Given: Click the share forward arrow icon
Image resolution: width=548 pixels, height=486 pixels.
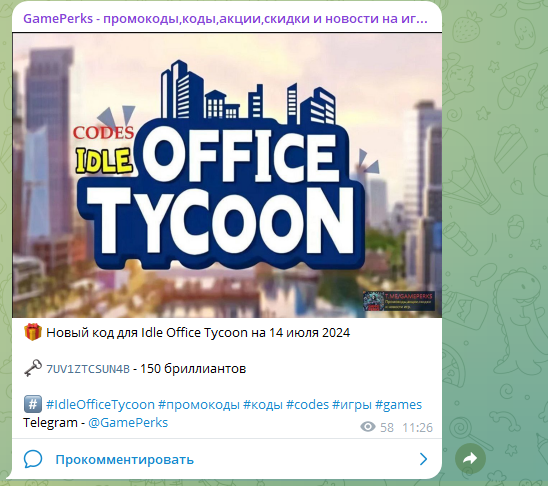Looking at the screenshot, I should tap(470, 458).
